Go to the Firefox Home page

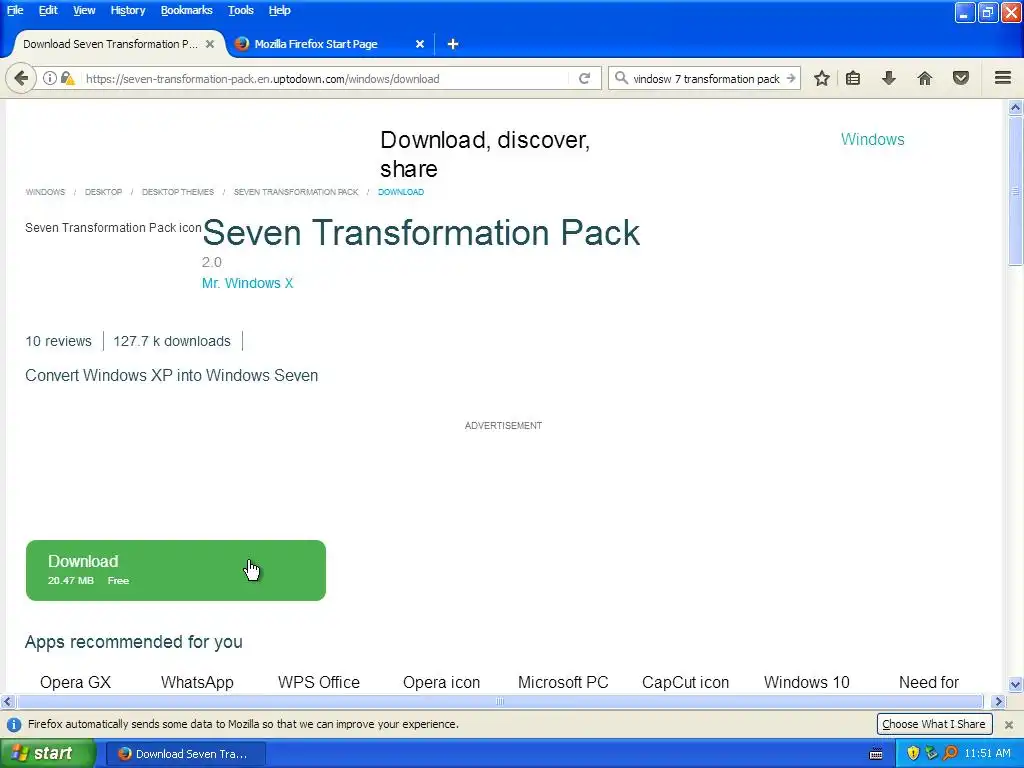tap(924, 78)
